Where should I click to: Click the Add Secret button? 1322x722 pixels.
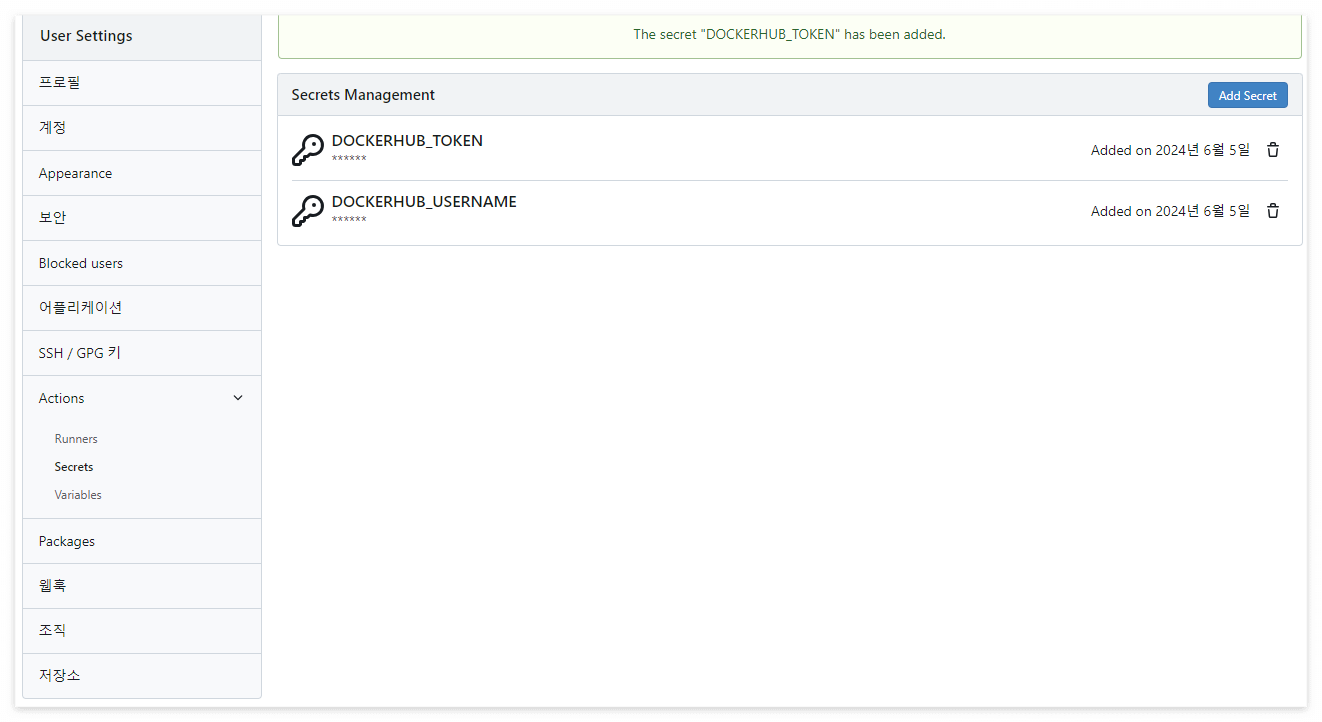point(1248,95)
